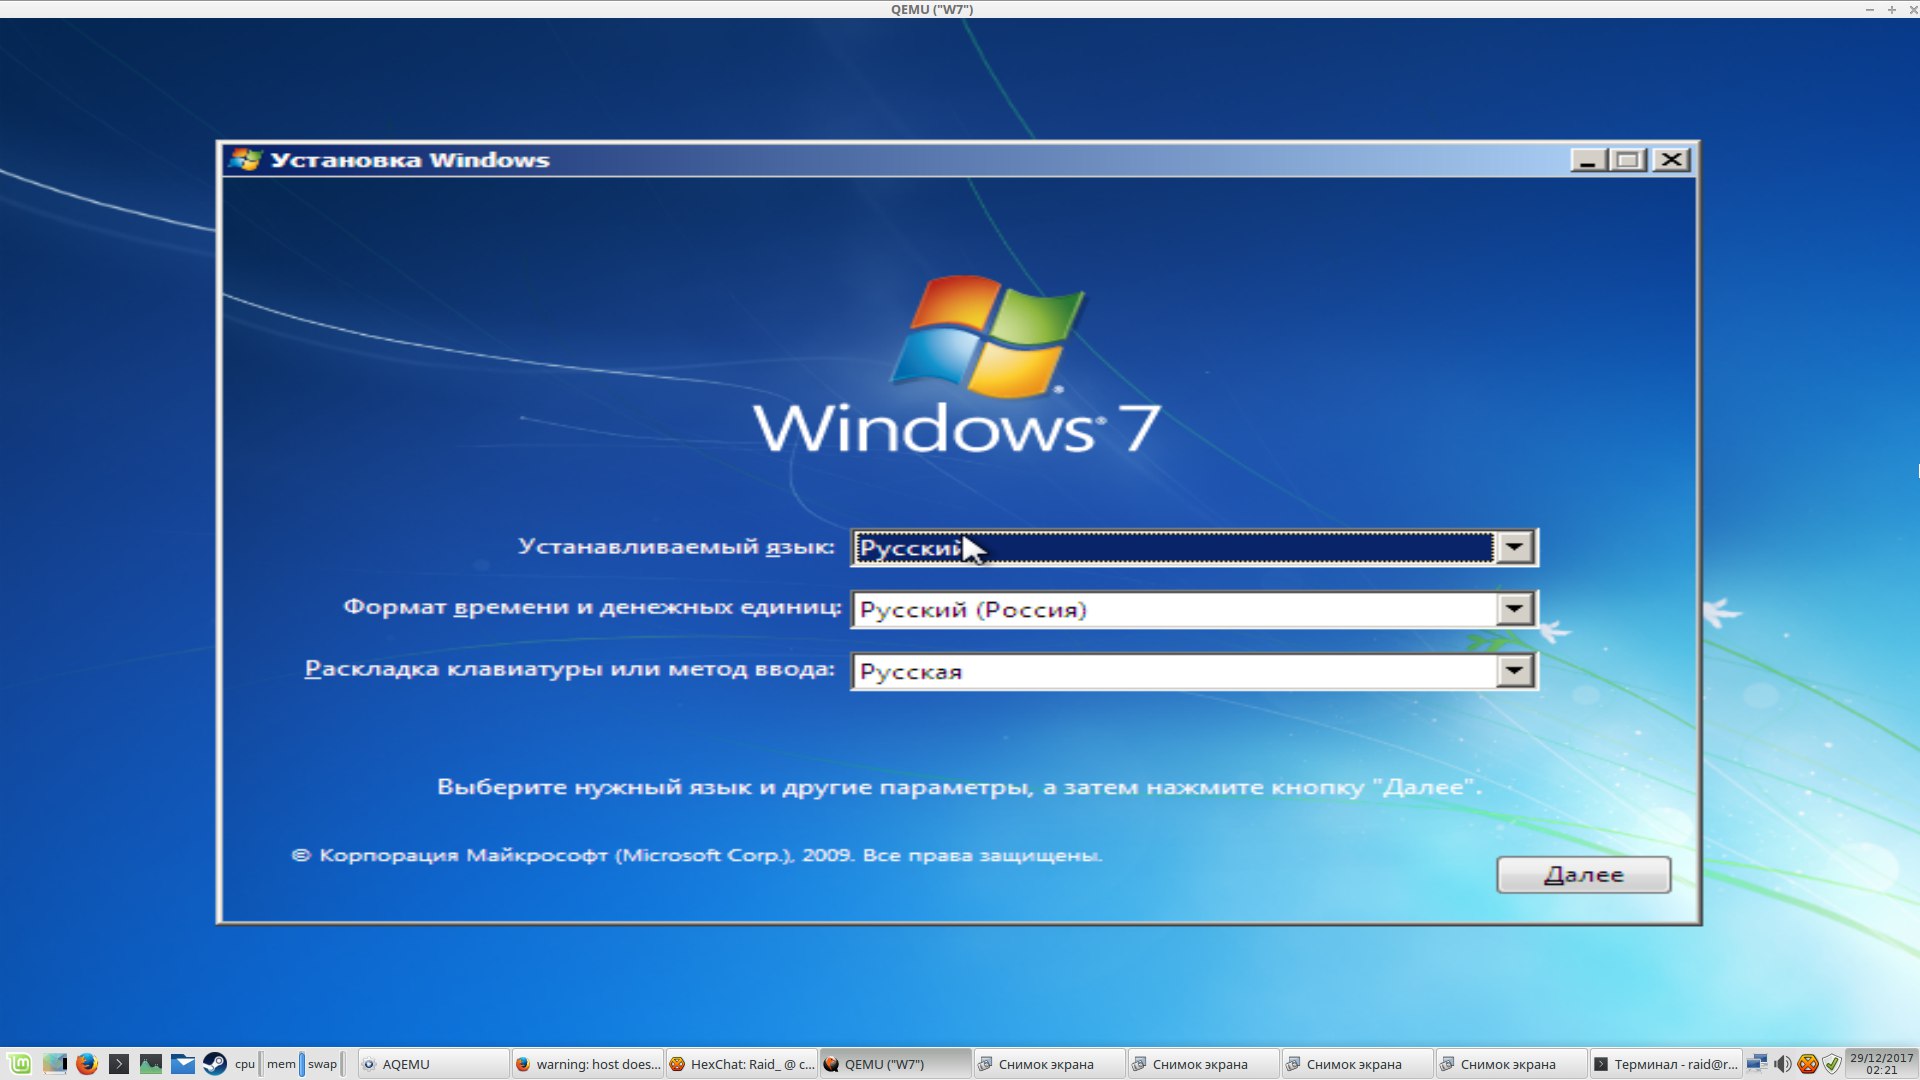Launch Firefox from the panel

87,1064
